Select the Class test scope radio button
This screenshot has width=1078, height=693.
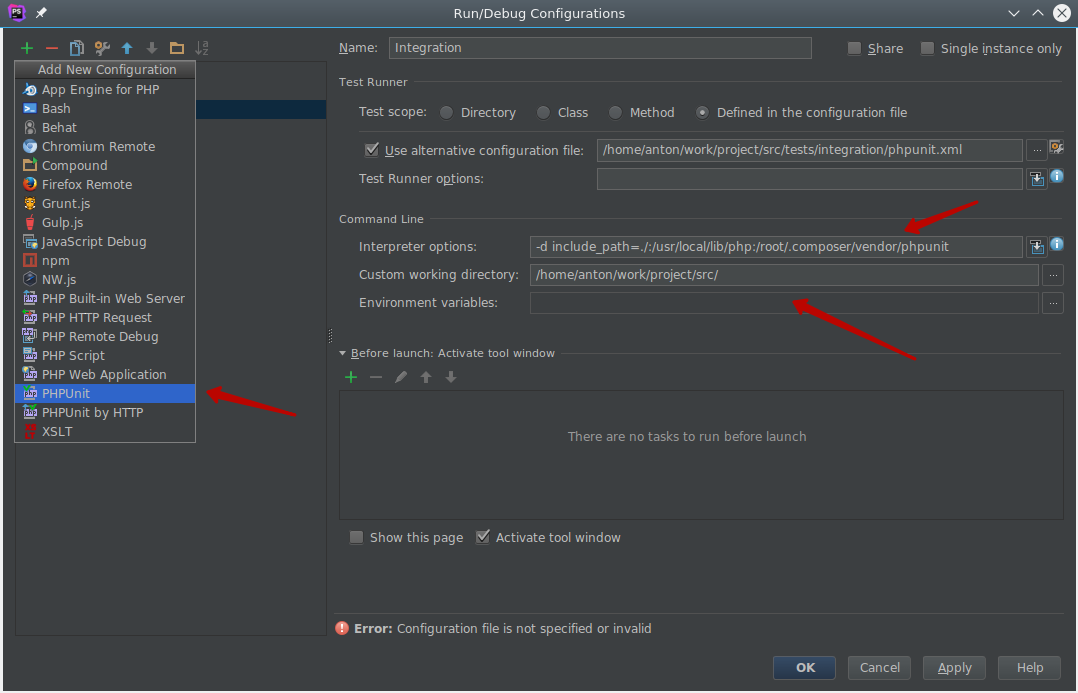tap(544, 113)
